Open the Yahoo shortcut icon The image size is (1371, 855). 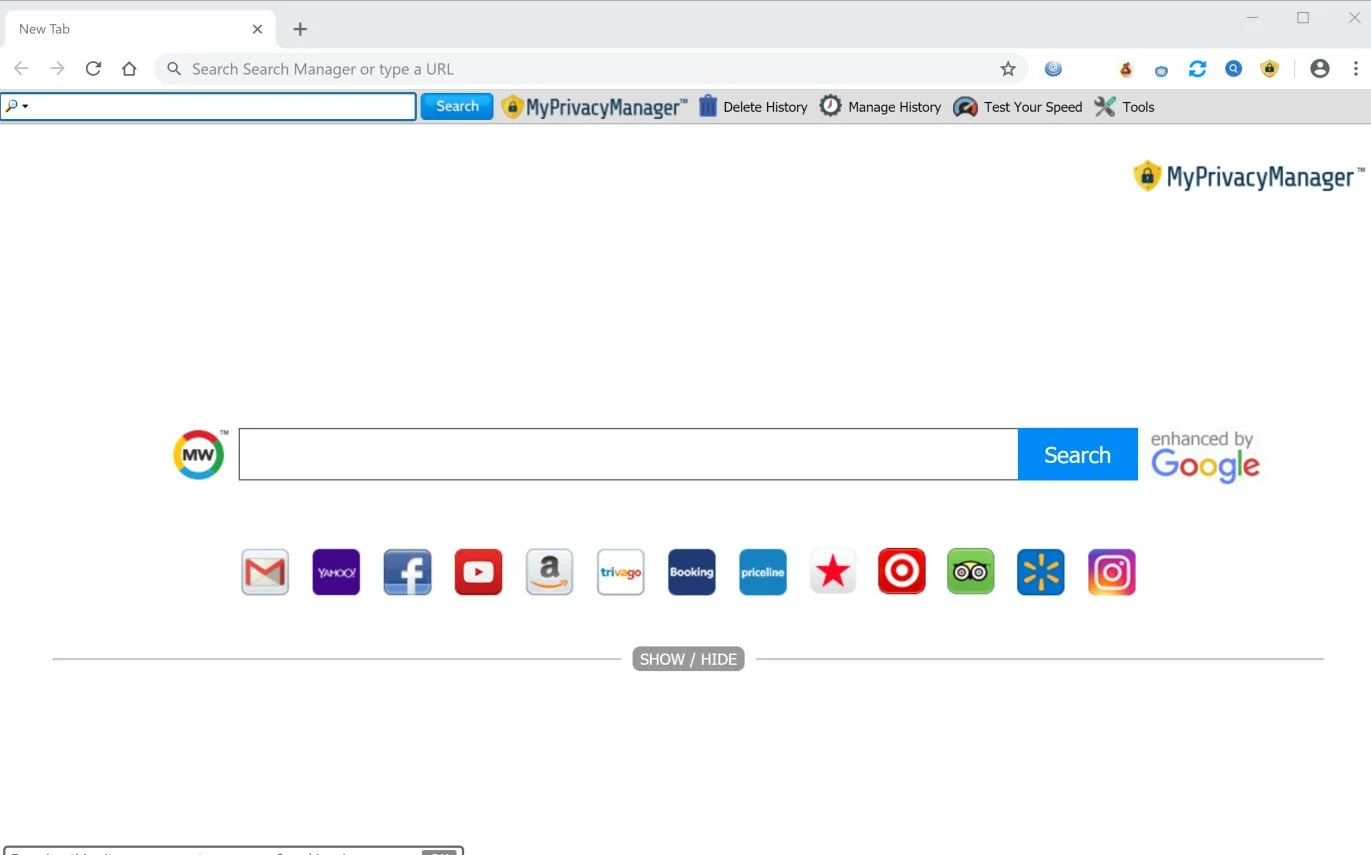pos(336,572)
